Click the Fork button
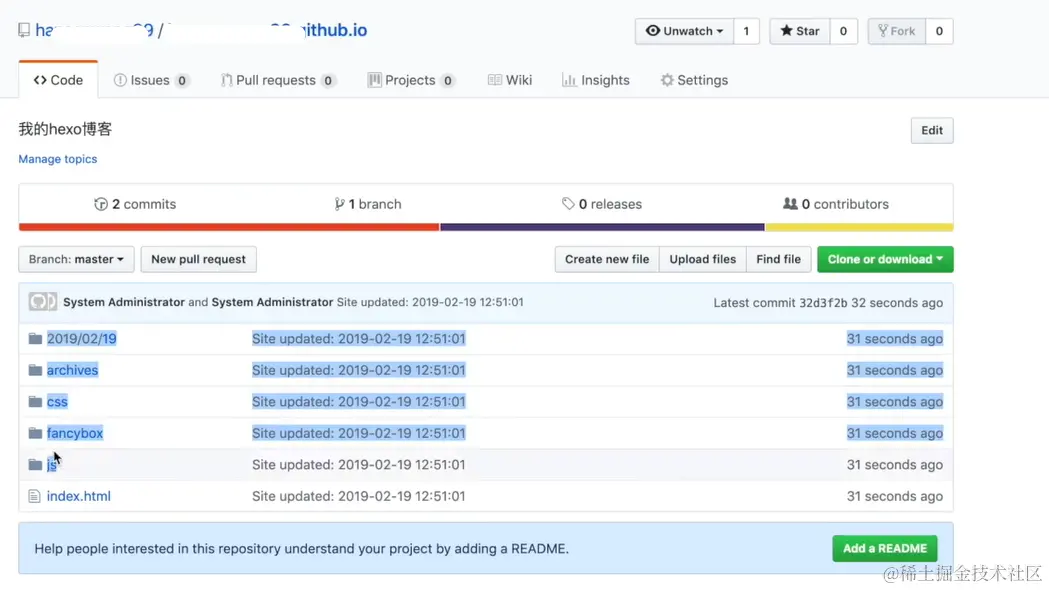 click(x=897, y=31)
